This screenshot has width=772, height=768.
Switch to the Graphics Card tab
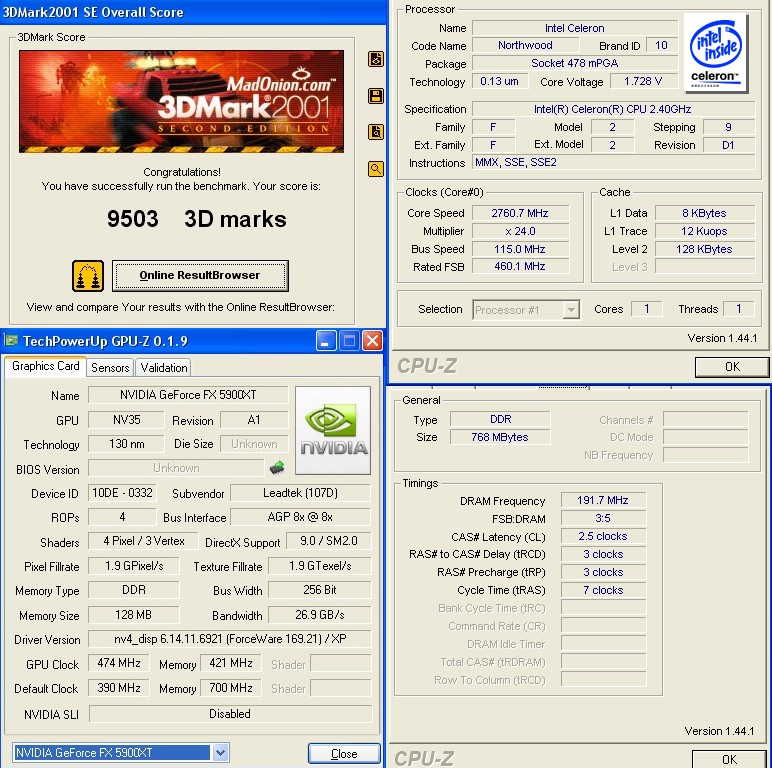(45, 366)
